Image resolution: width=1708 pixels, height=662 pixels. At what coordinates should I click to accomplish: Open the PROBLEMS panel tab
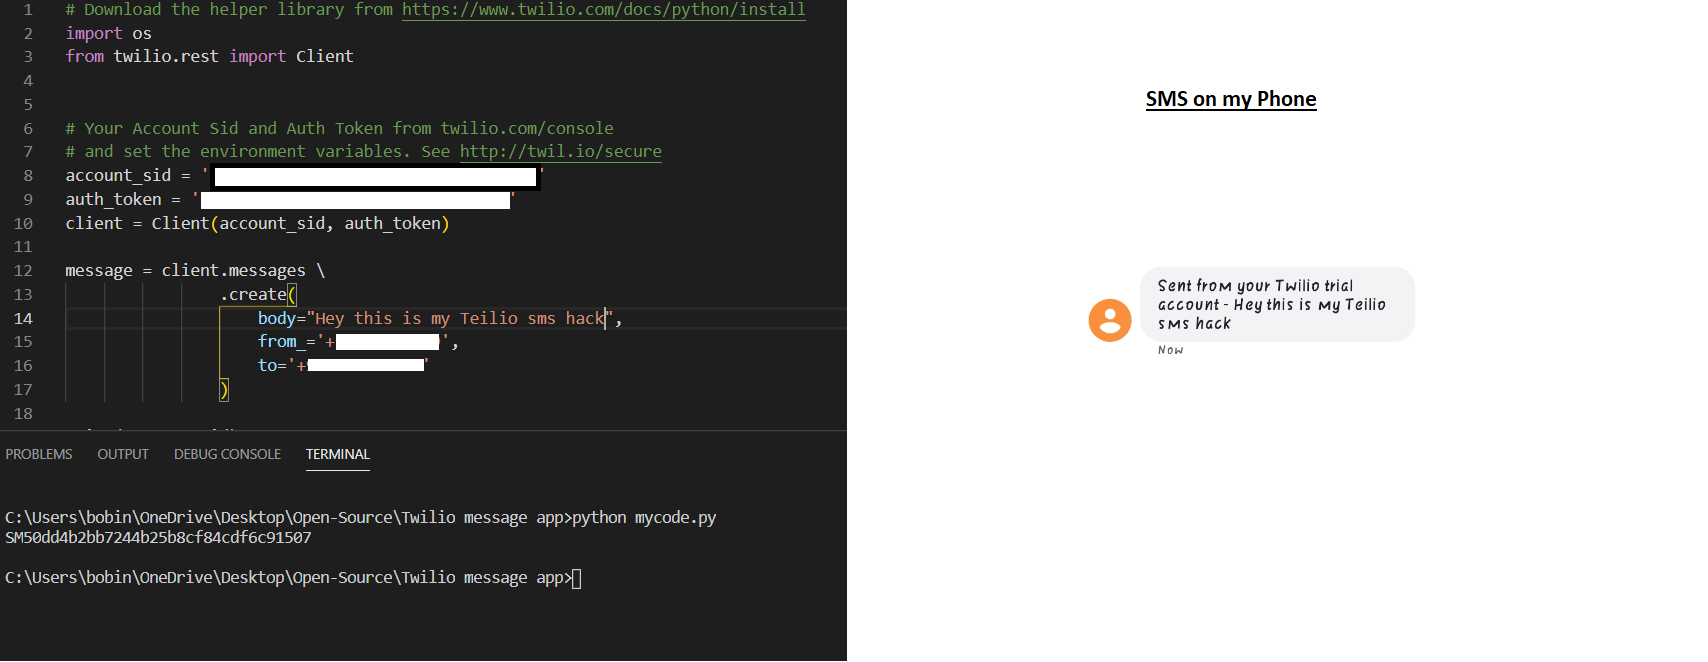click(39, 454)
